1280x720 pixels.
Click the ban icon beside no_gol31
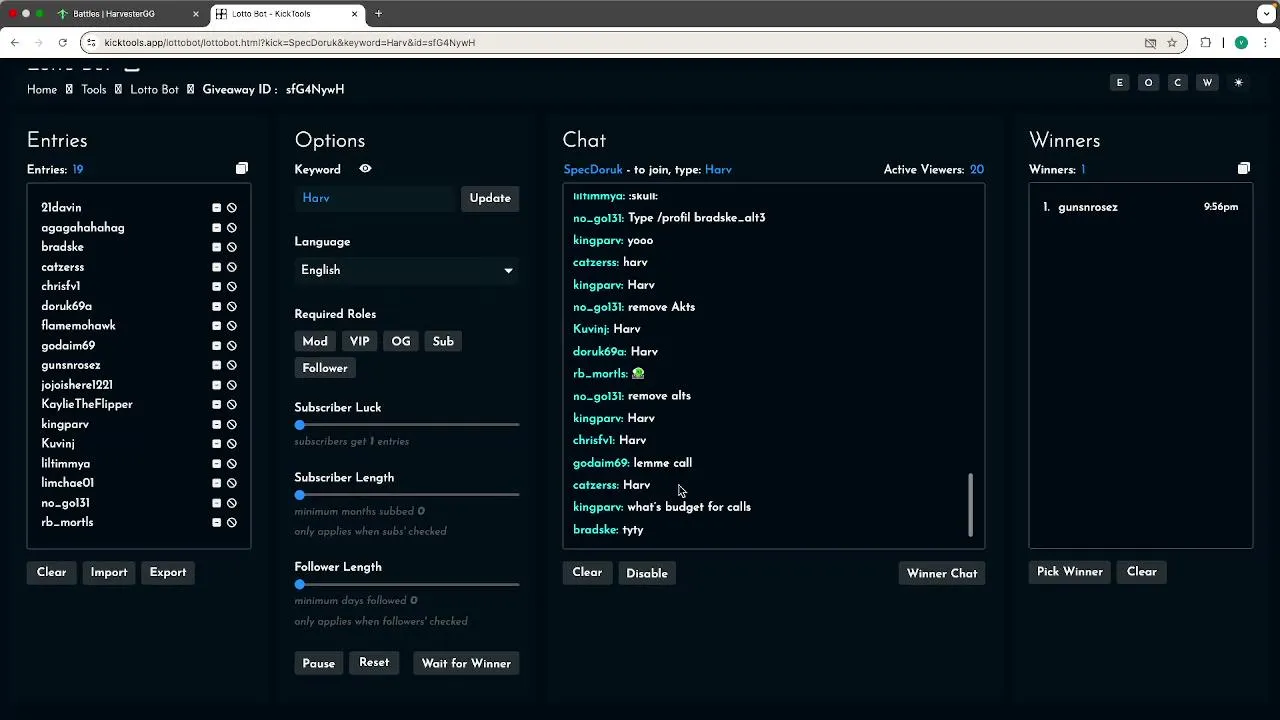point(231,503)
